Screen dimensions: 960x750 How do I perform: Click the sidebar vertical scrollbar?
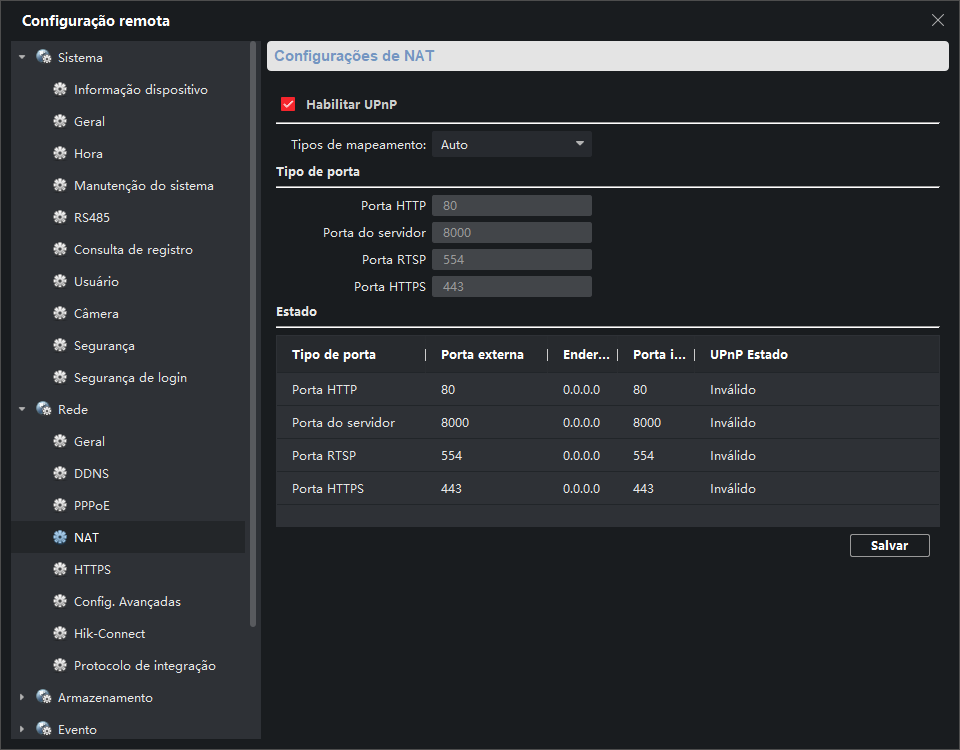click(x=253, y=330)
